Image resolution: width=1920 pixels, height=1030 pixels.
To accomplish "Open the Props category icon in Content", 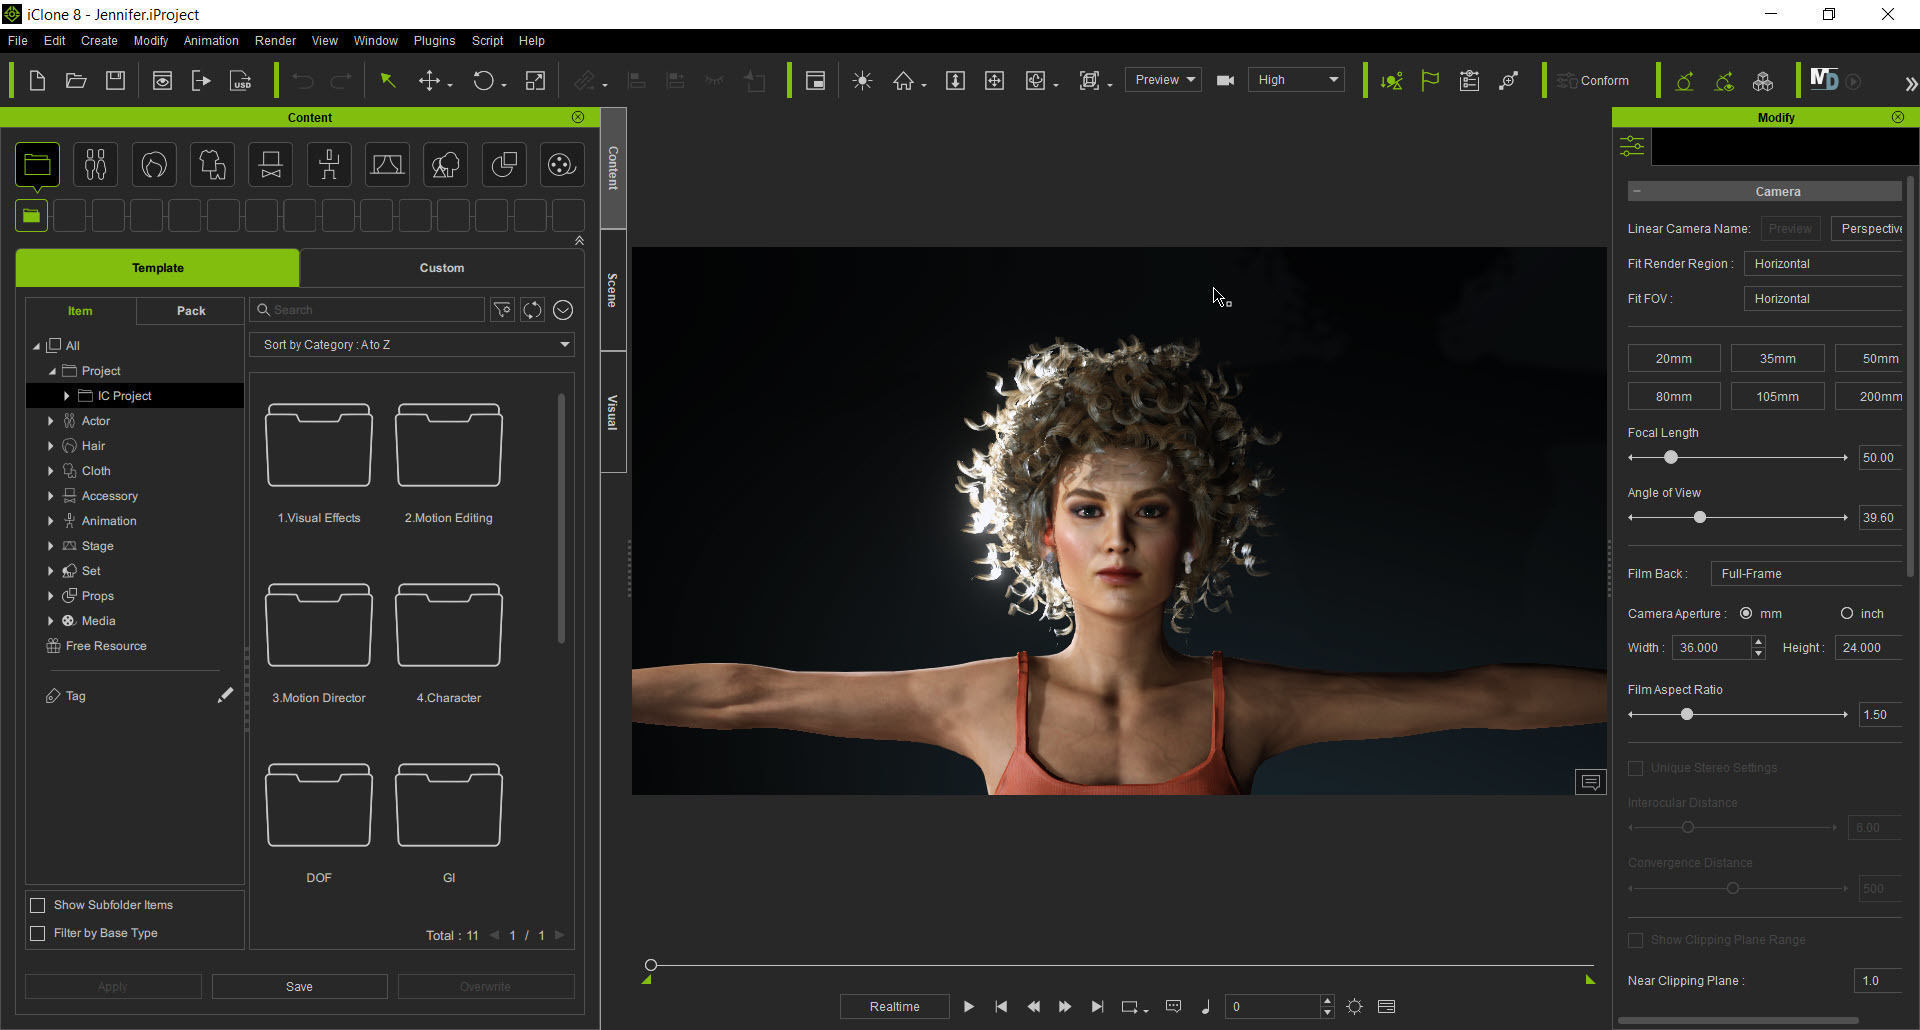I will [504, 165].
